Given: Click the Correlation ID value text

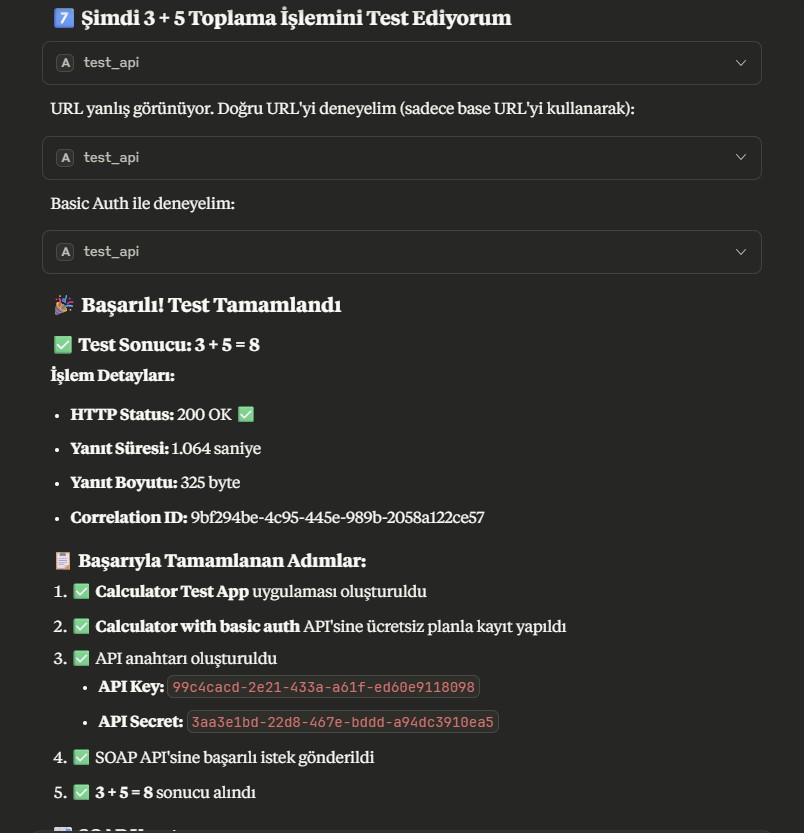Looking at the screenshot, I should 337,518.
